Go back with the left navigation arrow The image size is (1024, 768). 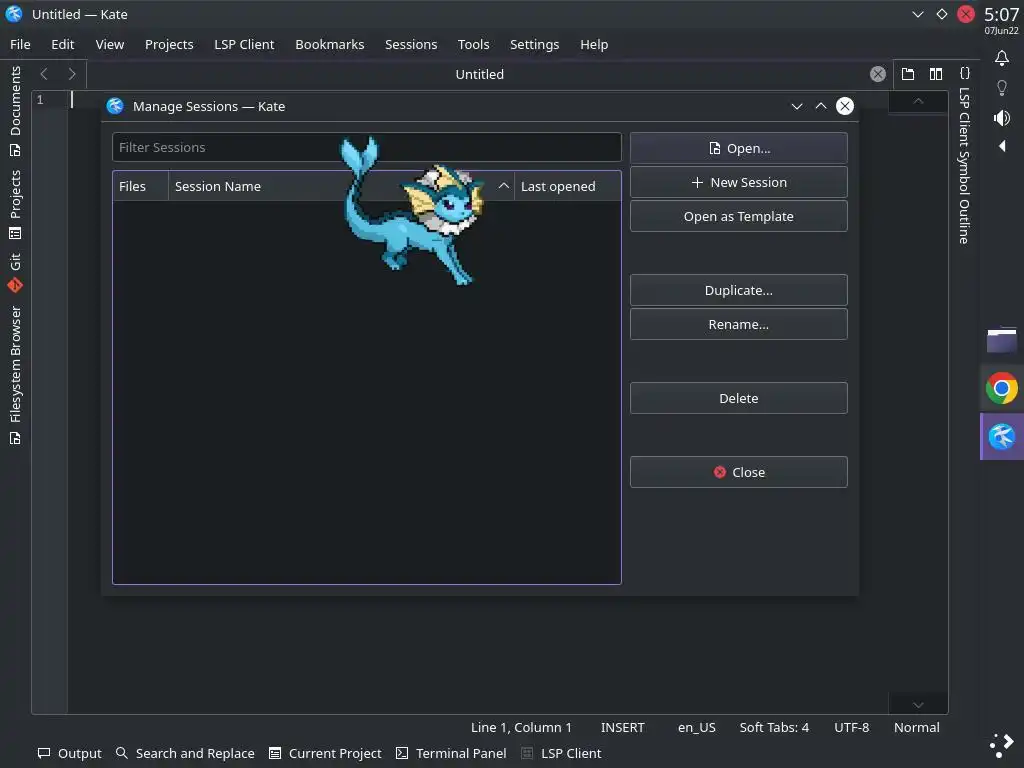pyautogui.click(x=44, y=74)
